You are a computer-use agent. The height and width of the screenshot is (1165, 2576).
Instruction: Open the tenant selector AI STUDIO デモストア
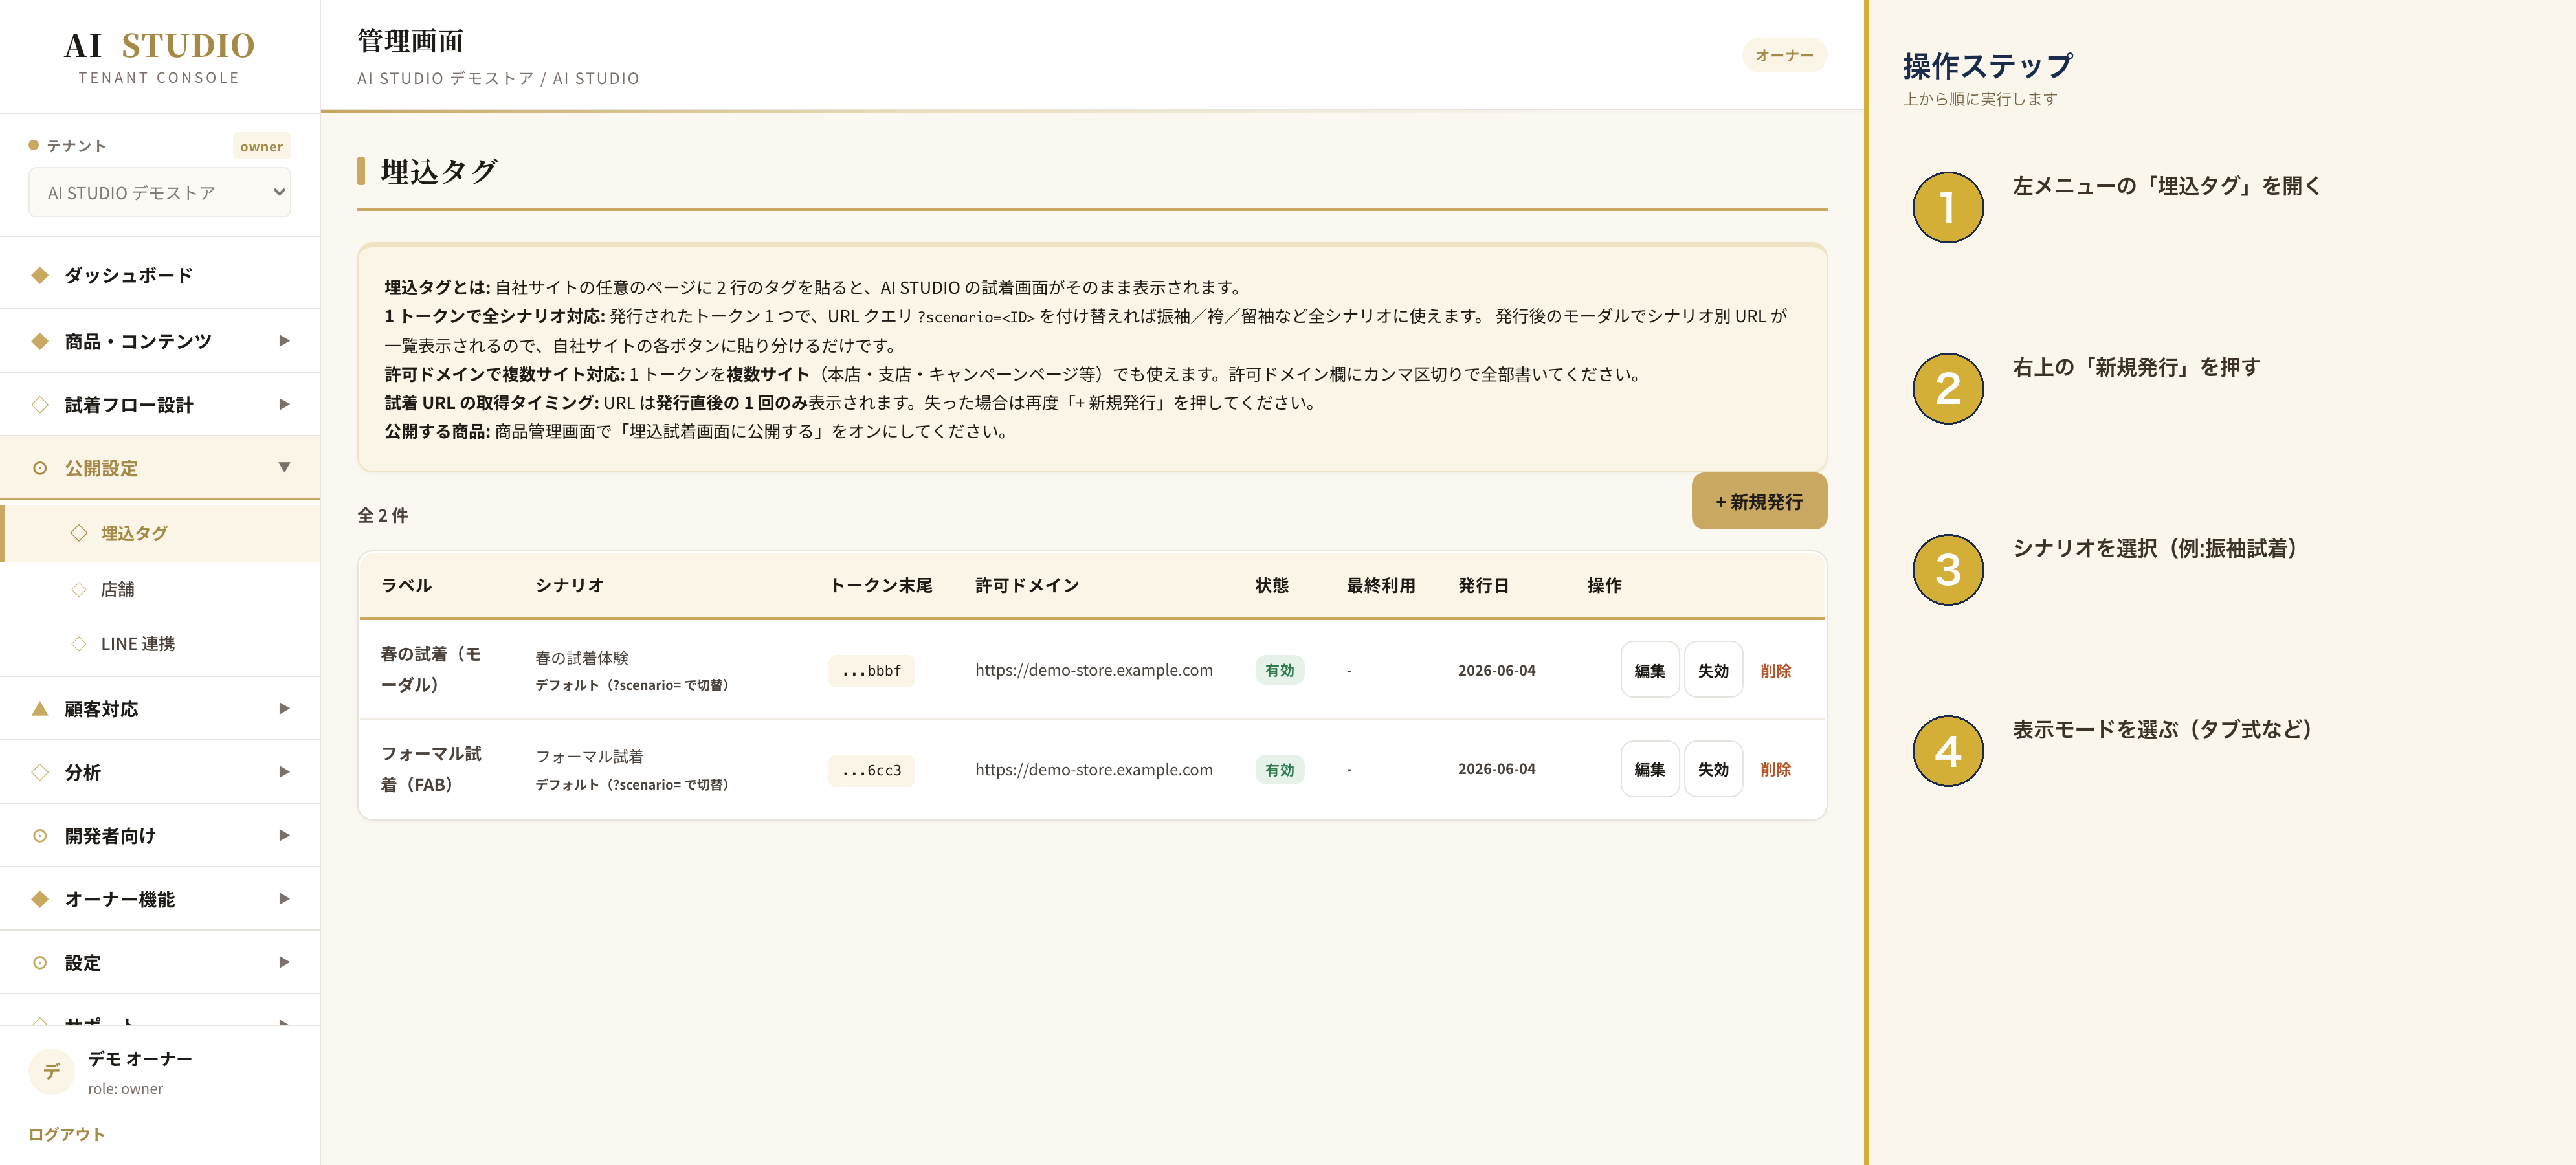pyautogui.click(x=160, y=193)
